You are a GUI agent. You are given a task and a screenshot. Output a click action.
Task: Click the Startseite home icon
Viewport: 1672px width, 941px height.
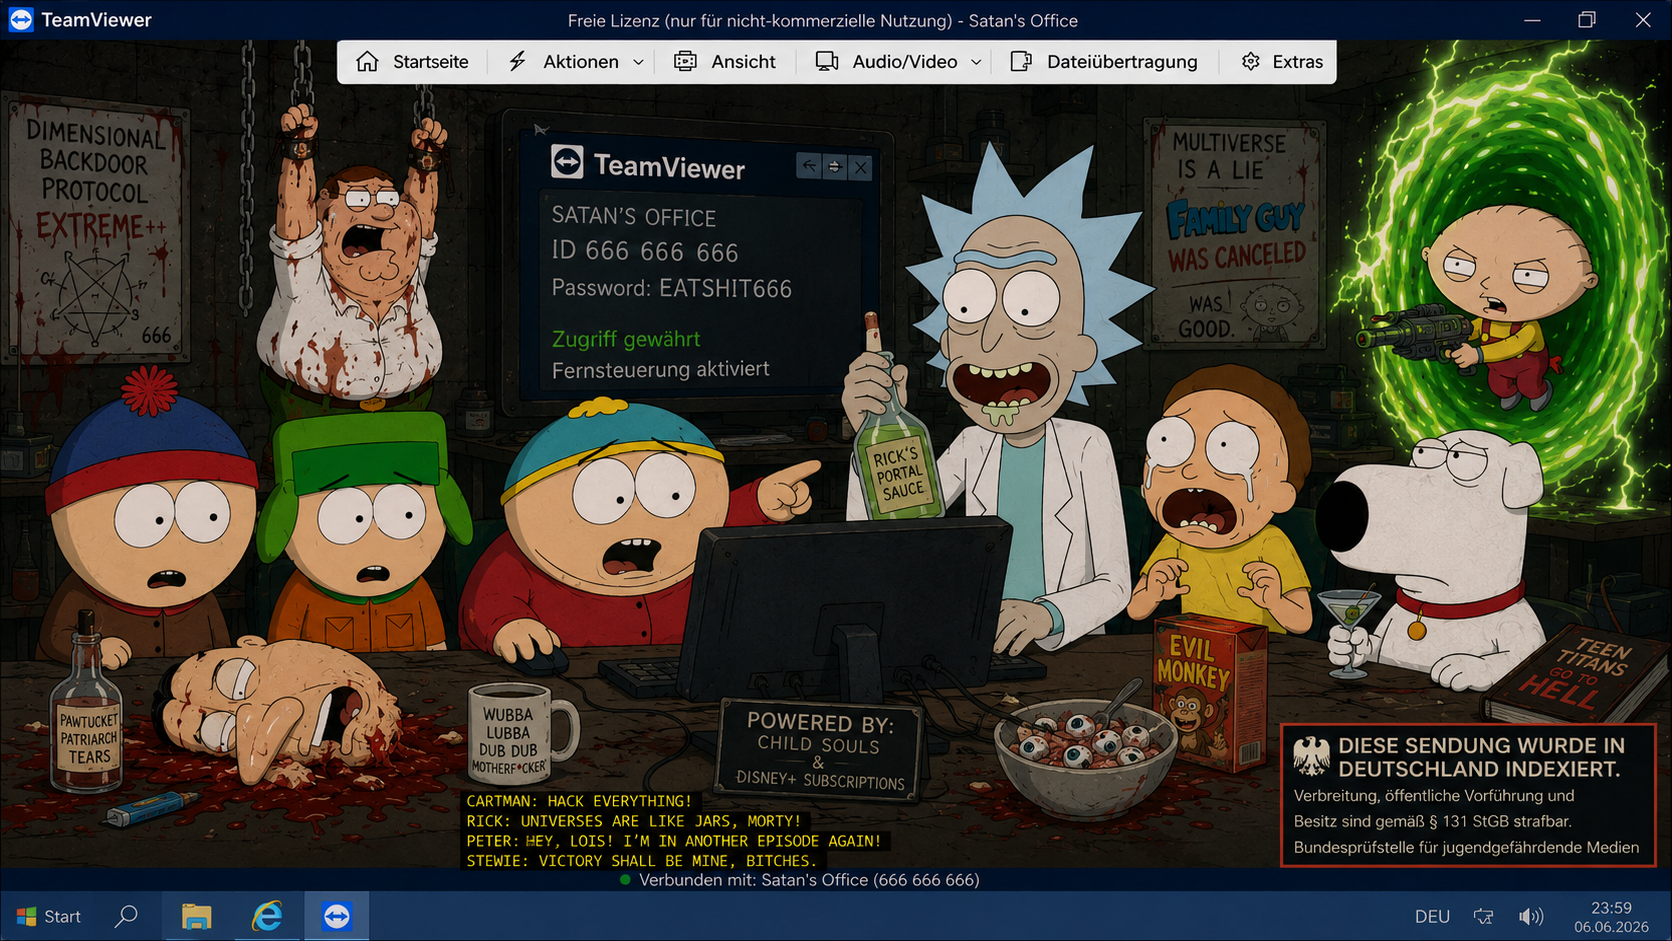(367, 61)
